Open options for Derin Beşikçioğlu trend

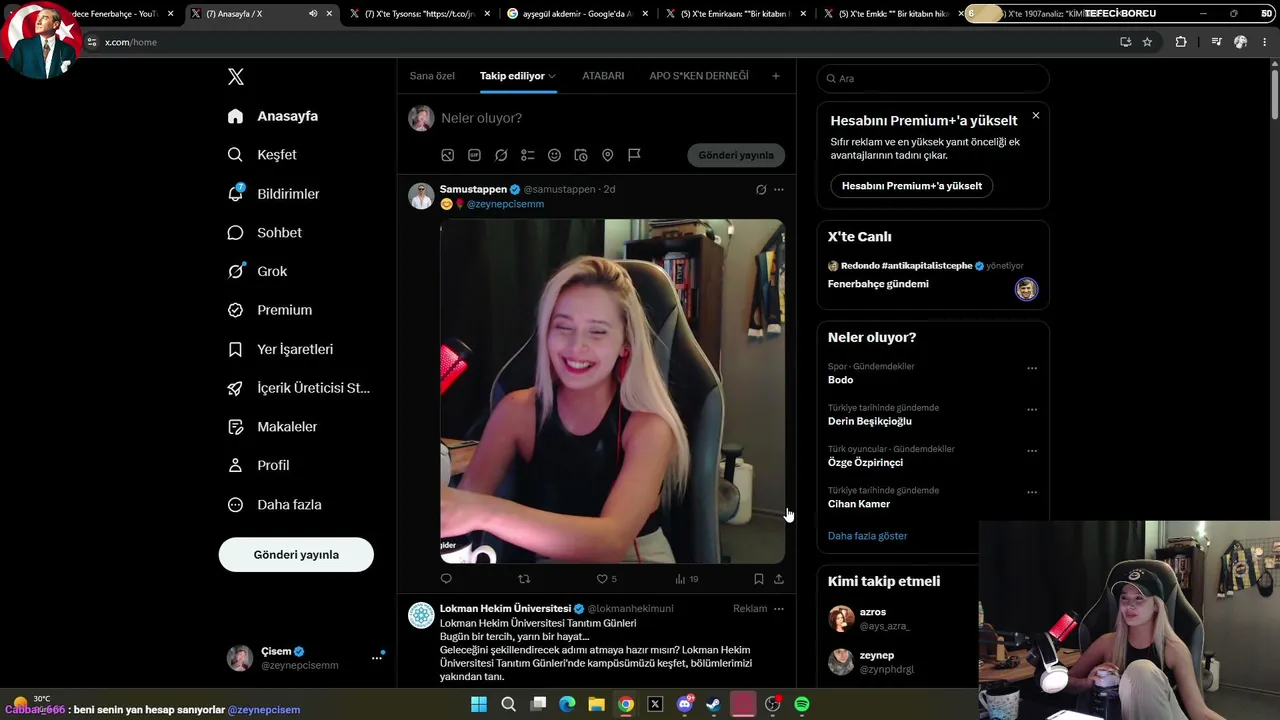pyautogui.click(x=1032, y=409)
